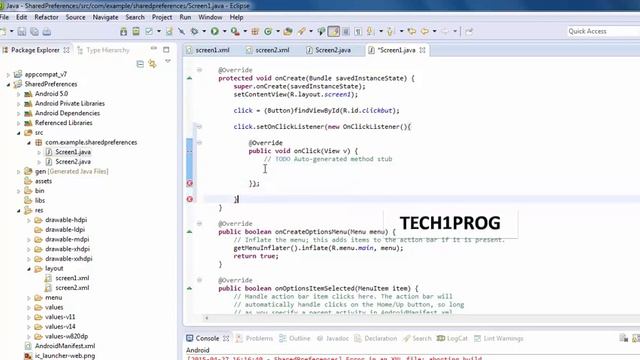Click the New Java Class green C icon
Viewport: 640px width, 360px height.
(x=268, y=31)
